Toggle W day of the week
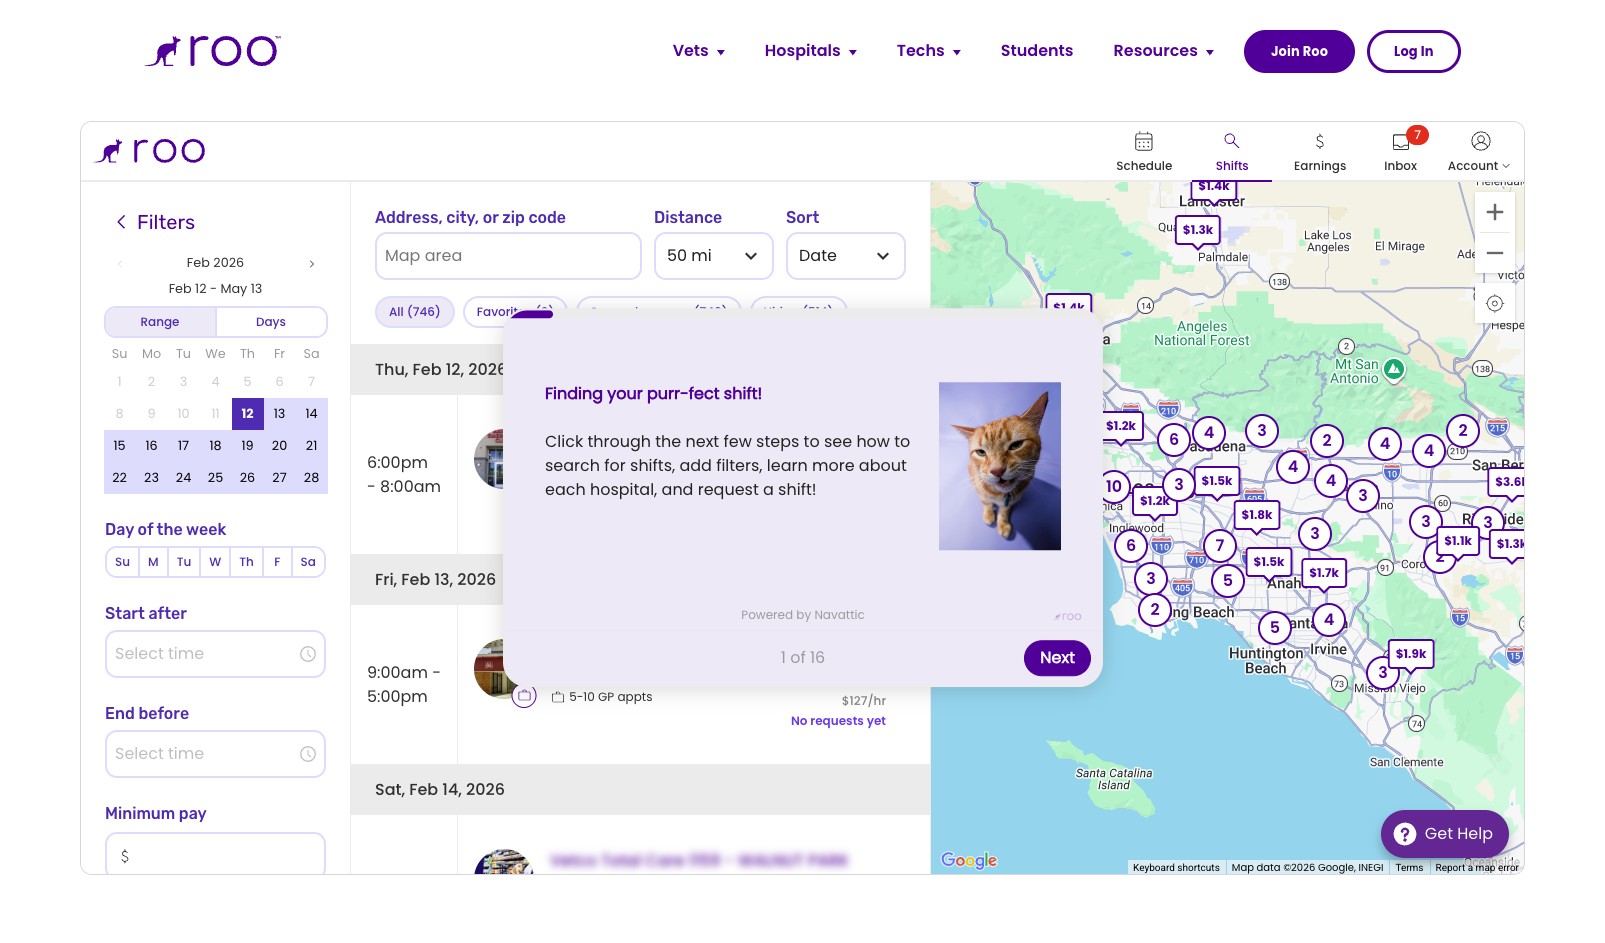 point(215,562)
